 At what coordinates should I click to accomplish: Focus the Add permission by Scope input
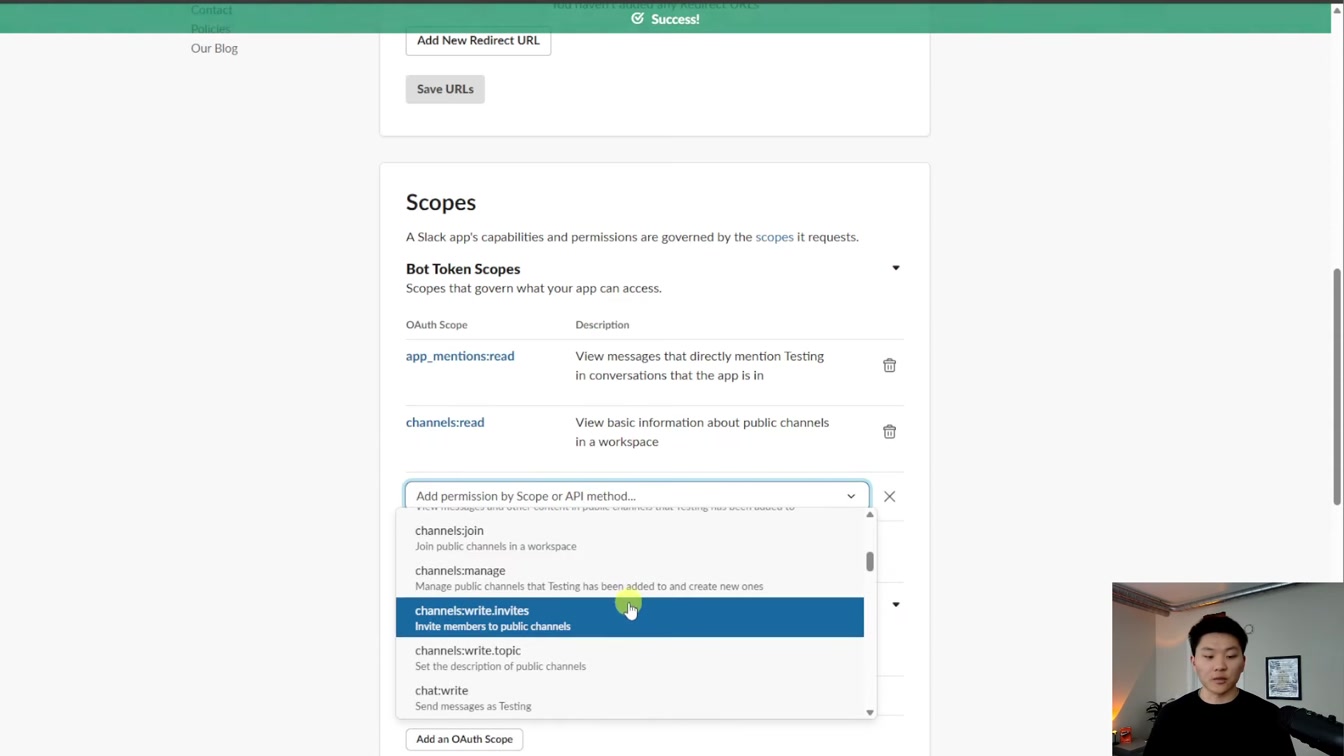(x=637, y=496)
